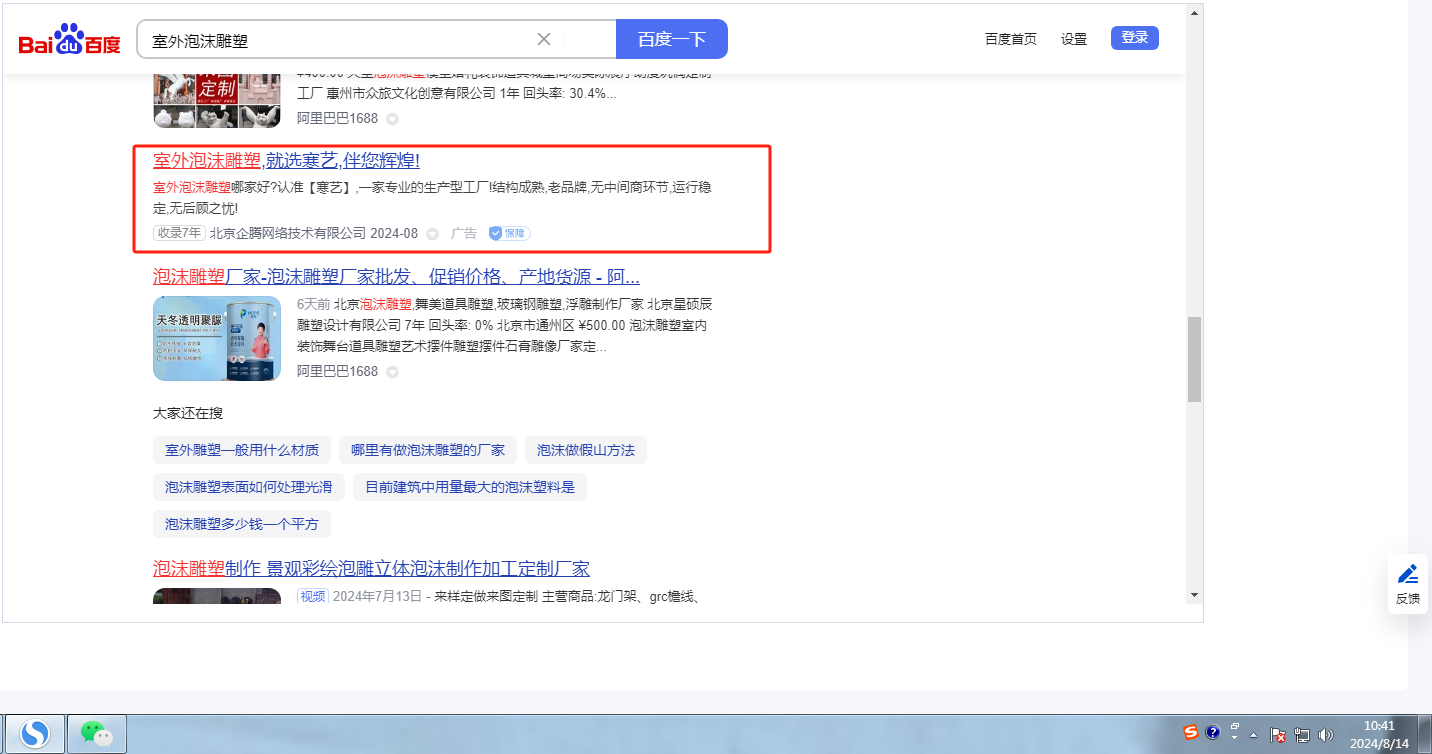Click the page vertical scrollbar thumb
The image size is (1432, 754).
1194,360
